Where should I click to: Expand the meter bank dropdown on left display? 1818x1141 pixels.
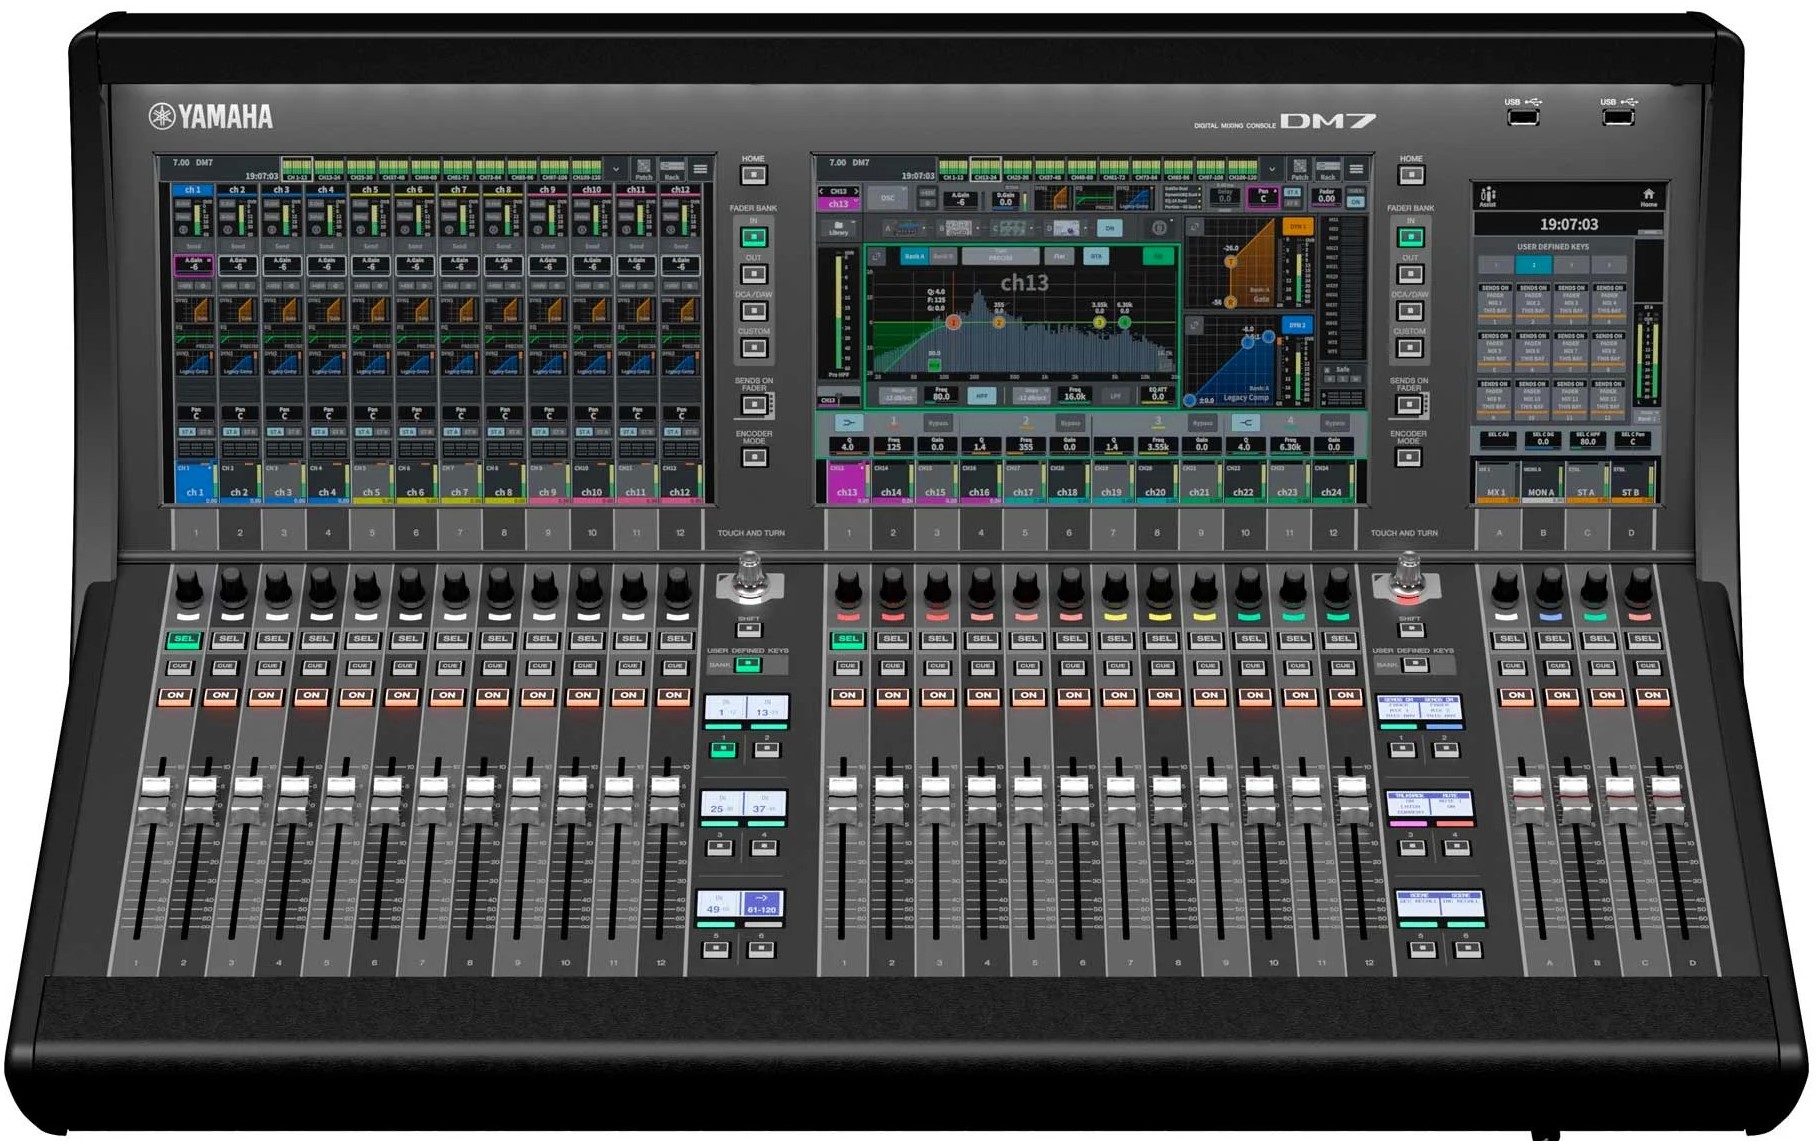coord(616,169)
